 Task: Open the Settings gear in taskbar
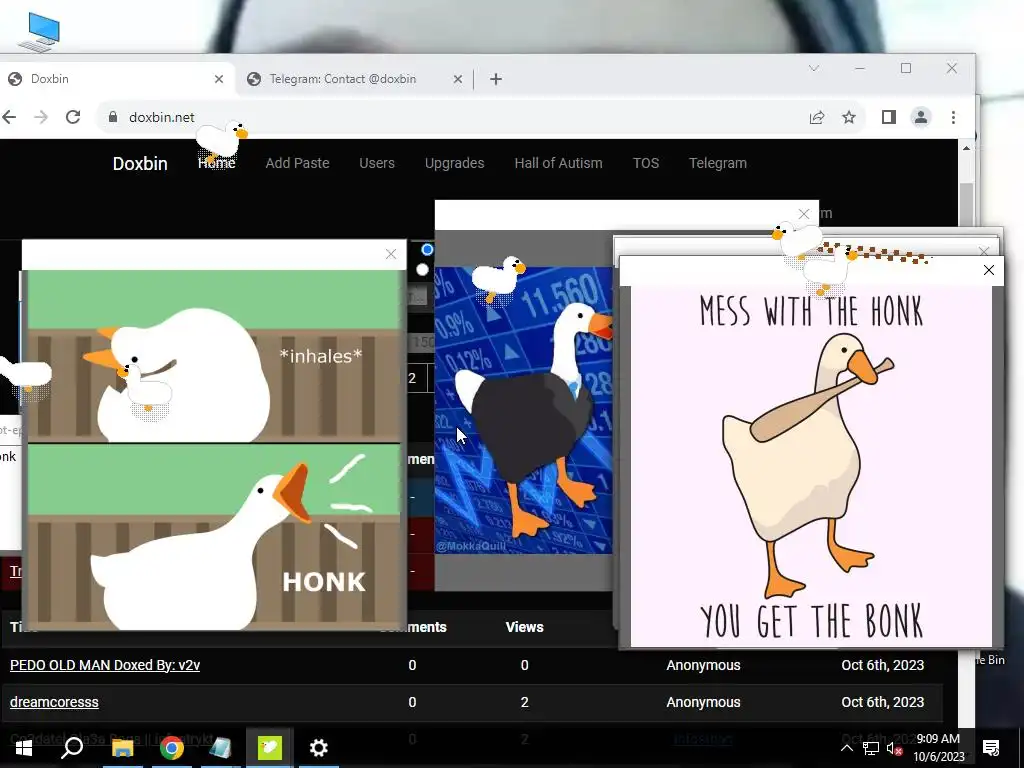pyautogui.click(x=318, y=748)
